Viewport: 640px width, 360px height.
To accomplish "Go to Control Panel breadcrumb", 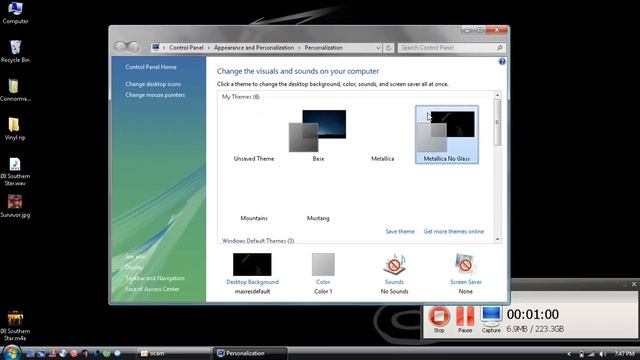I will [186, 48].
